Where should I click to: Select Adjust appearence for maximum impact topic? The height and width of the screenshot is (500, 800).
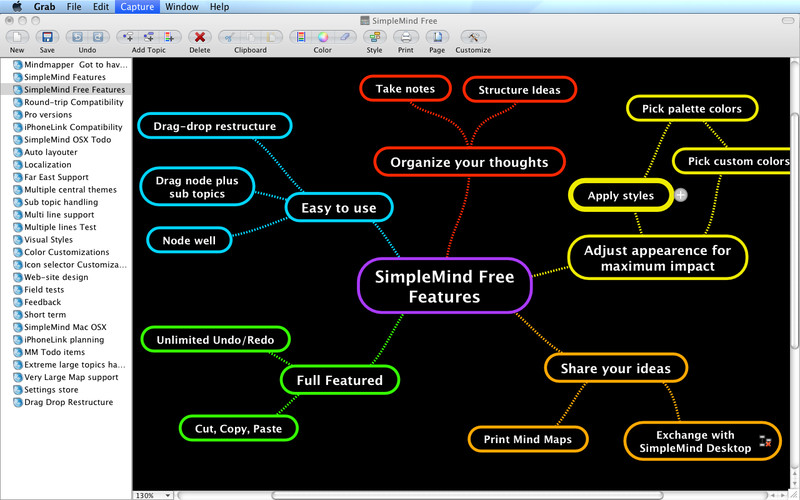[658, 258]
